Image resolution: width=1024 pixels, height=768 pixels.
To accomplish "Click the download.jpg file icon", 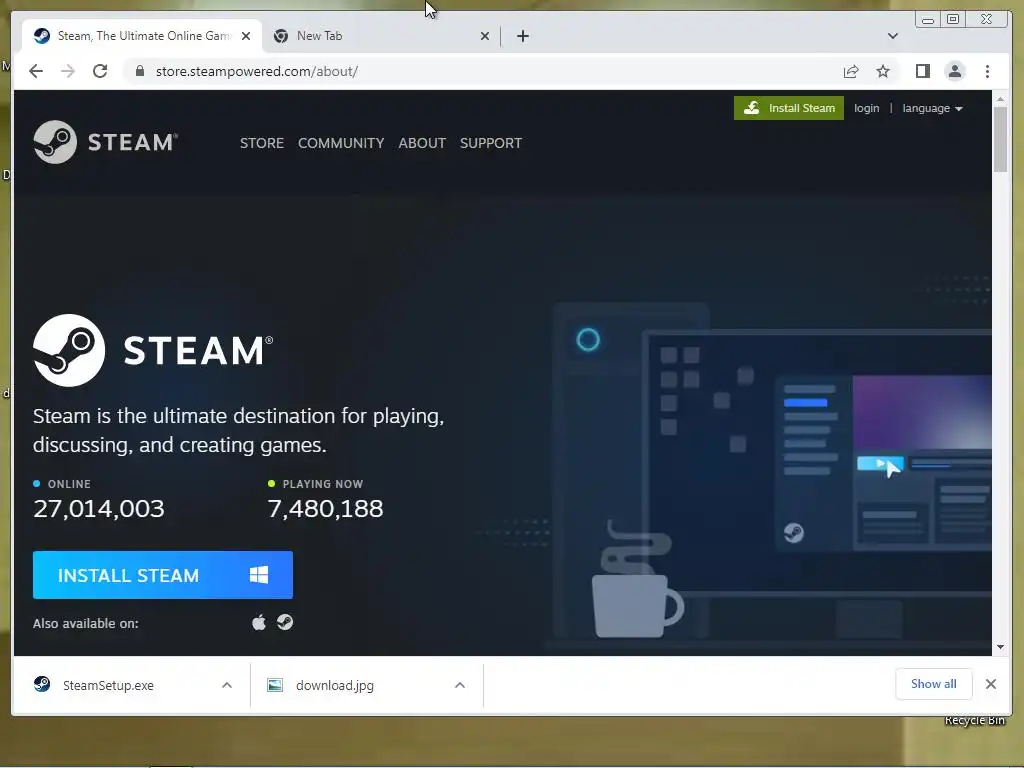I will coord(275,685).
